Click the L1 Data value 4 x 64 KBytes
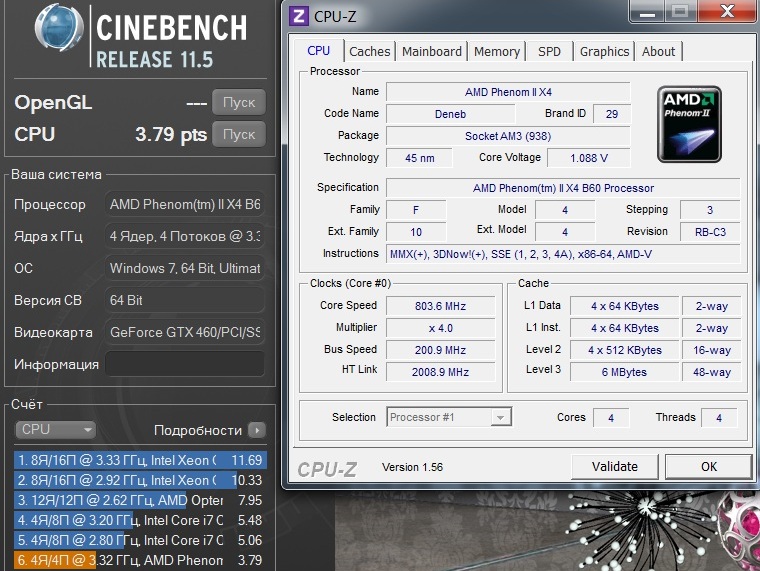 [x=624, y=306]
